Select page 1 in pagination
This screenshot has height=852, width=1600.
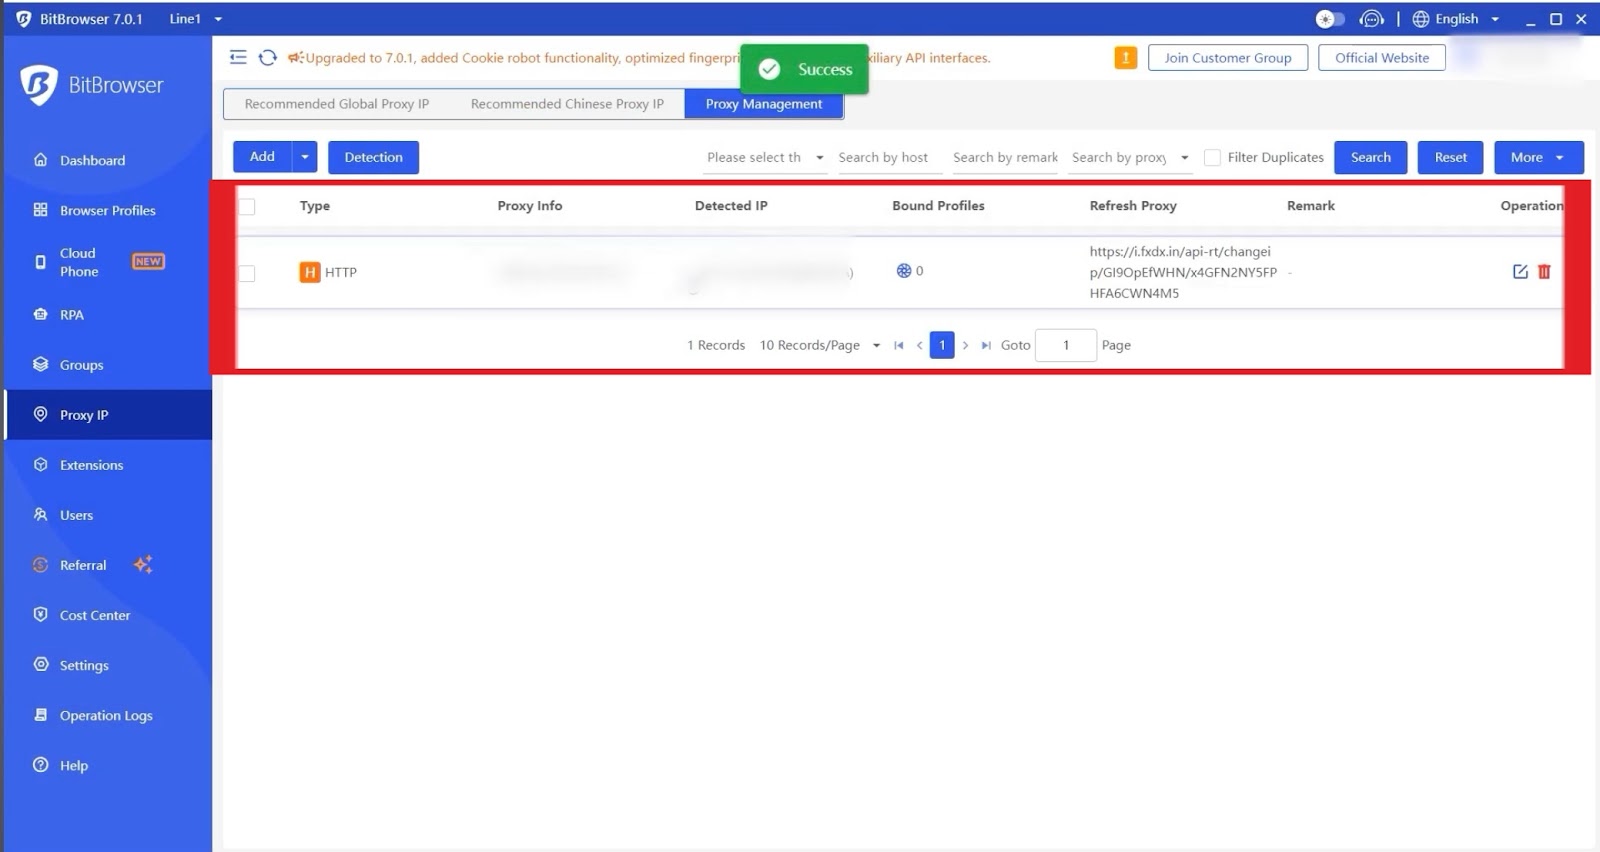[x=942, y=345]
